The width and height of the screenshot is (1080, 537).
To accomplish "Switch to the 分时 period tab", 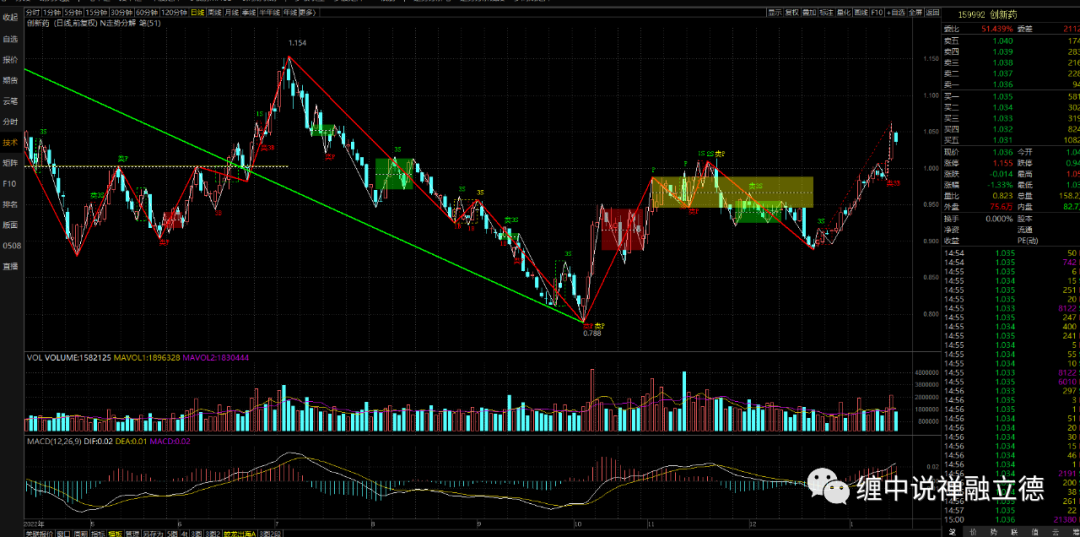I will pyautogui.click(x=32, y=12).
